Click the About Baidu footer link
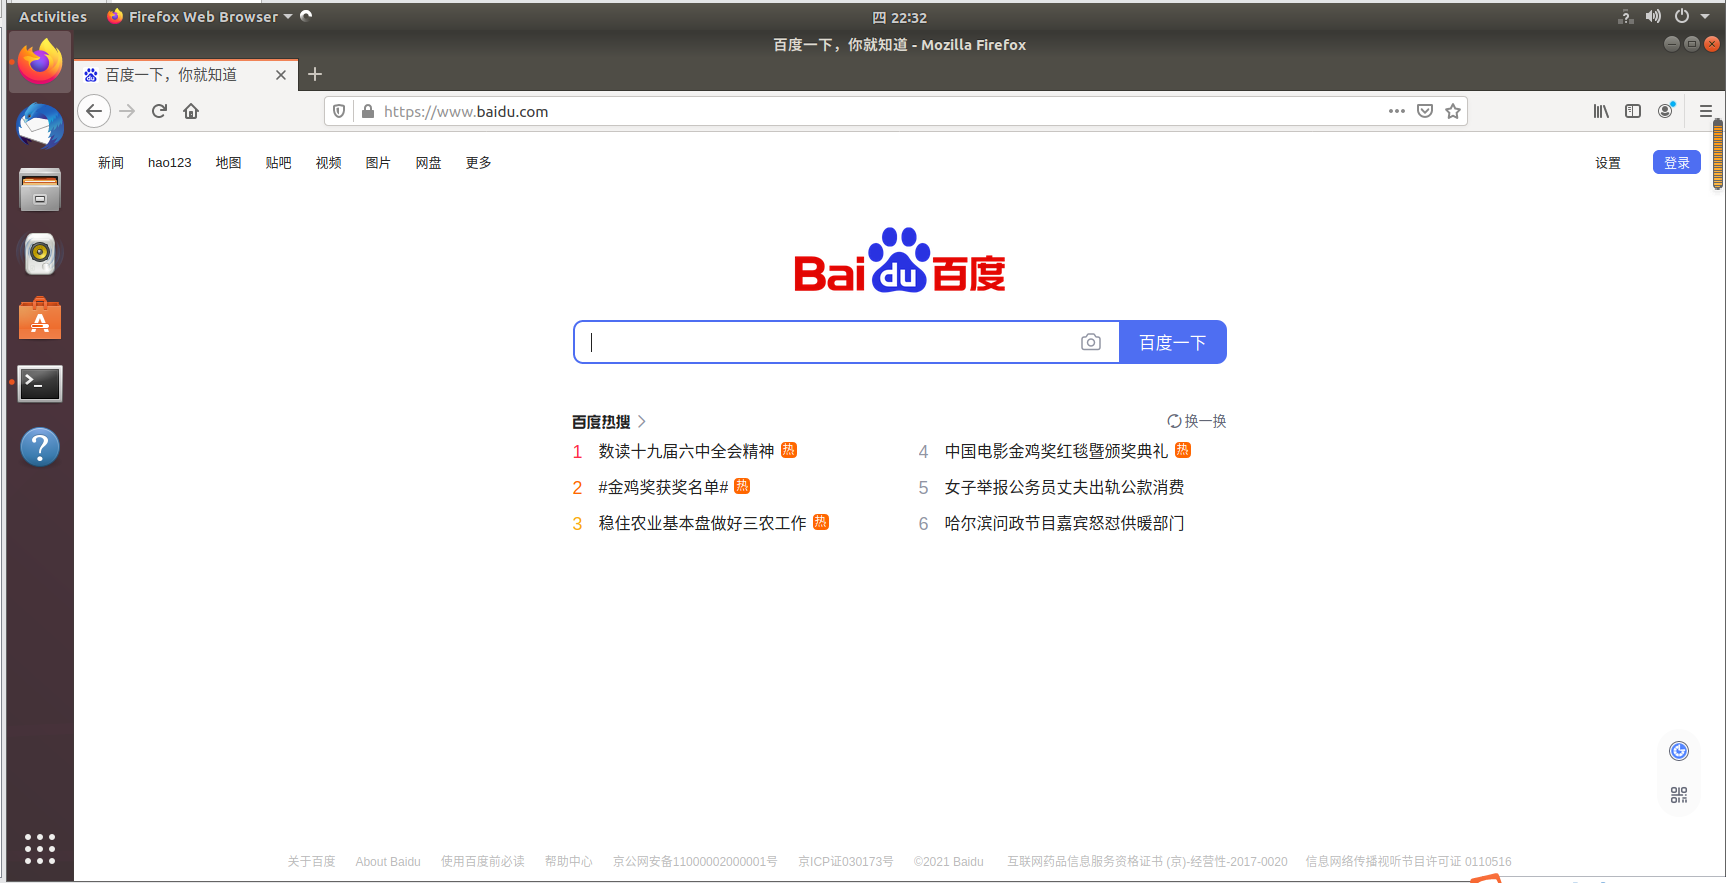The height and width of the screenshot is (883, 1726). tap(388, 861)
